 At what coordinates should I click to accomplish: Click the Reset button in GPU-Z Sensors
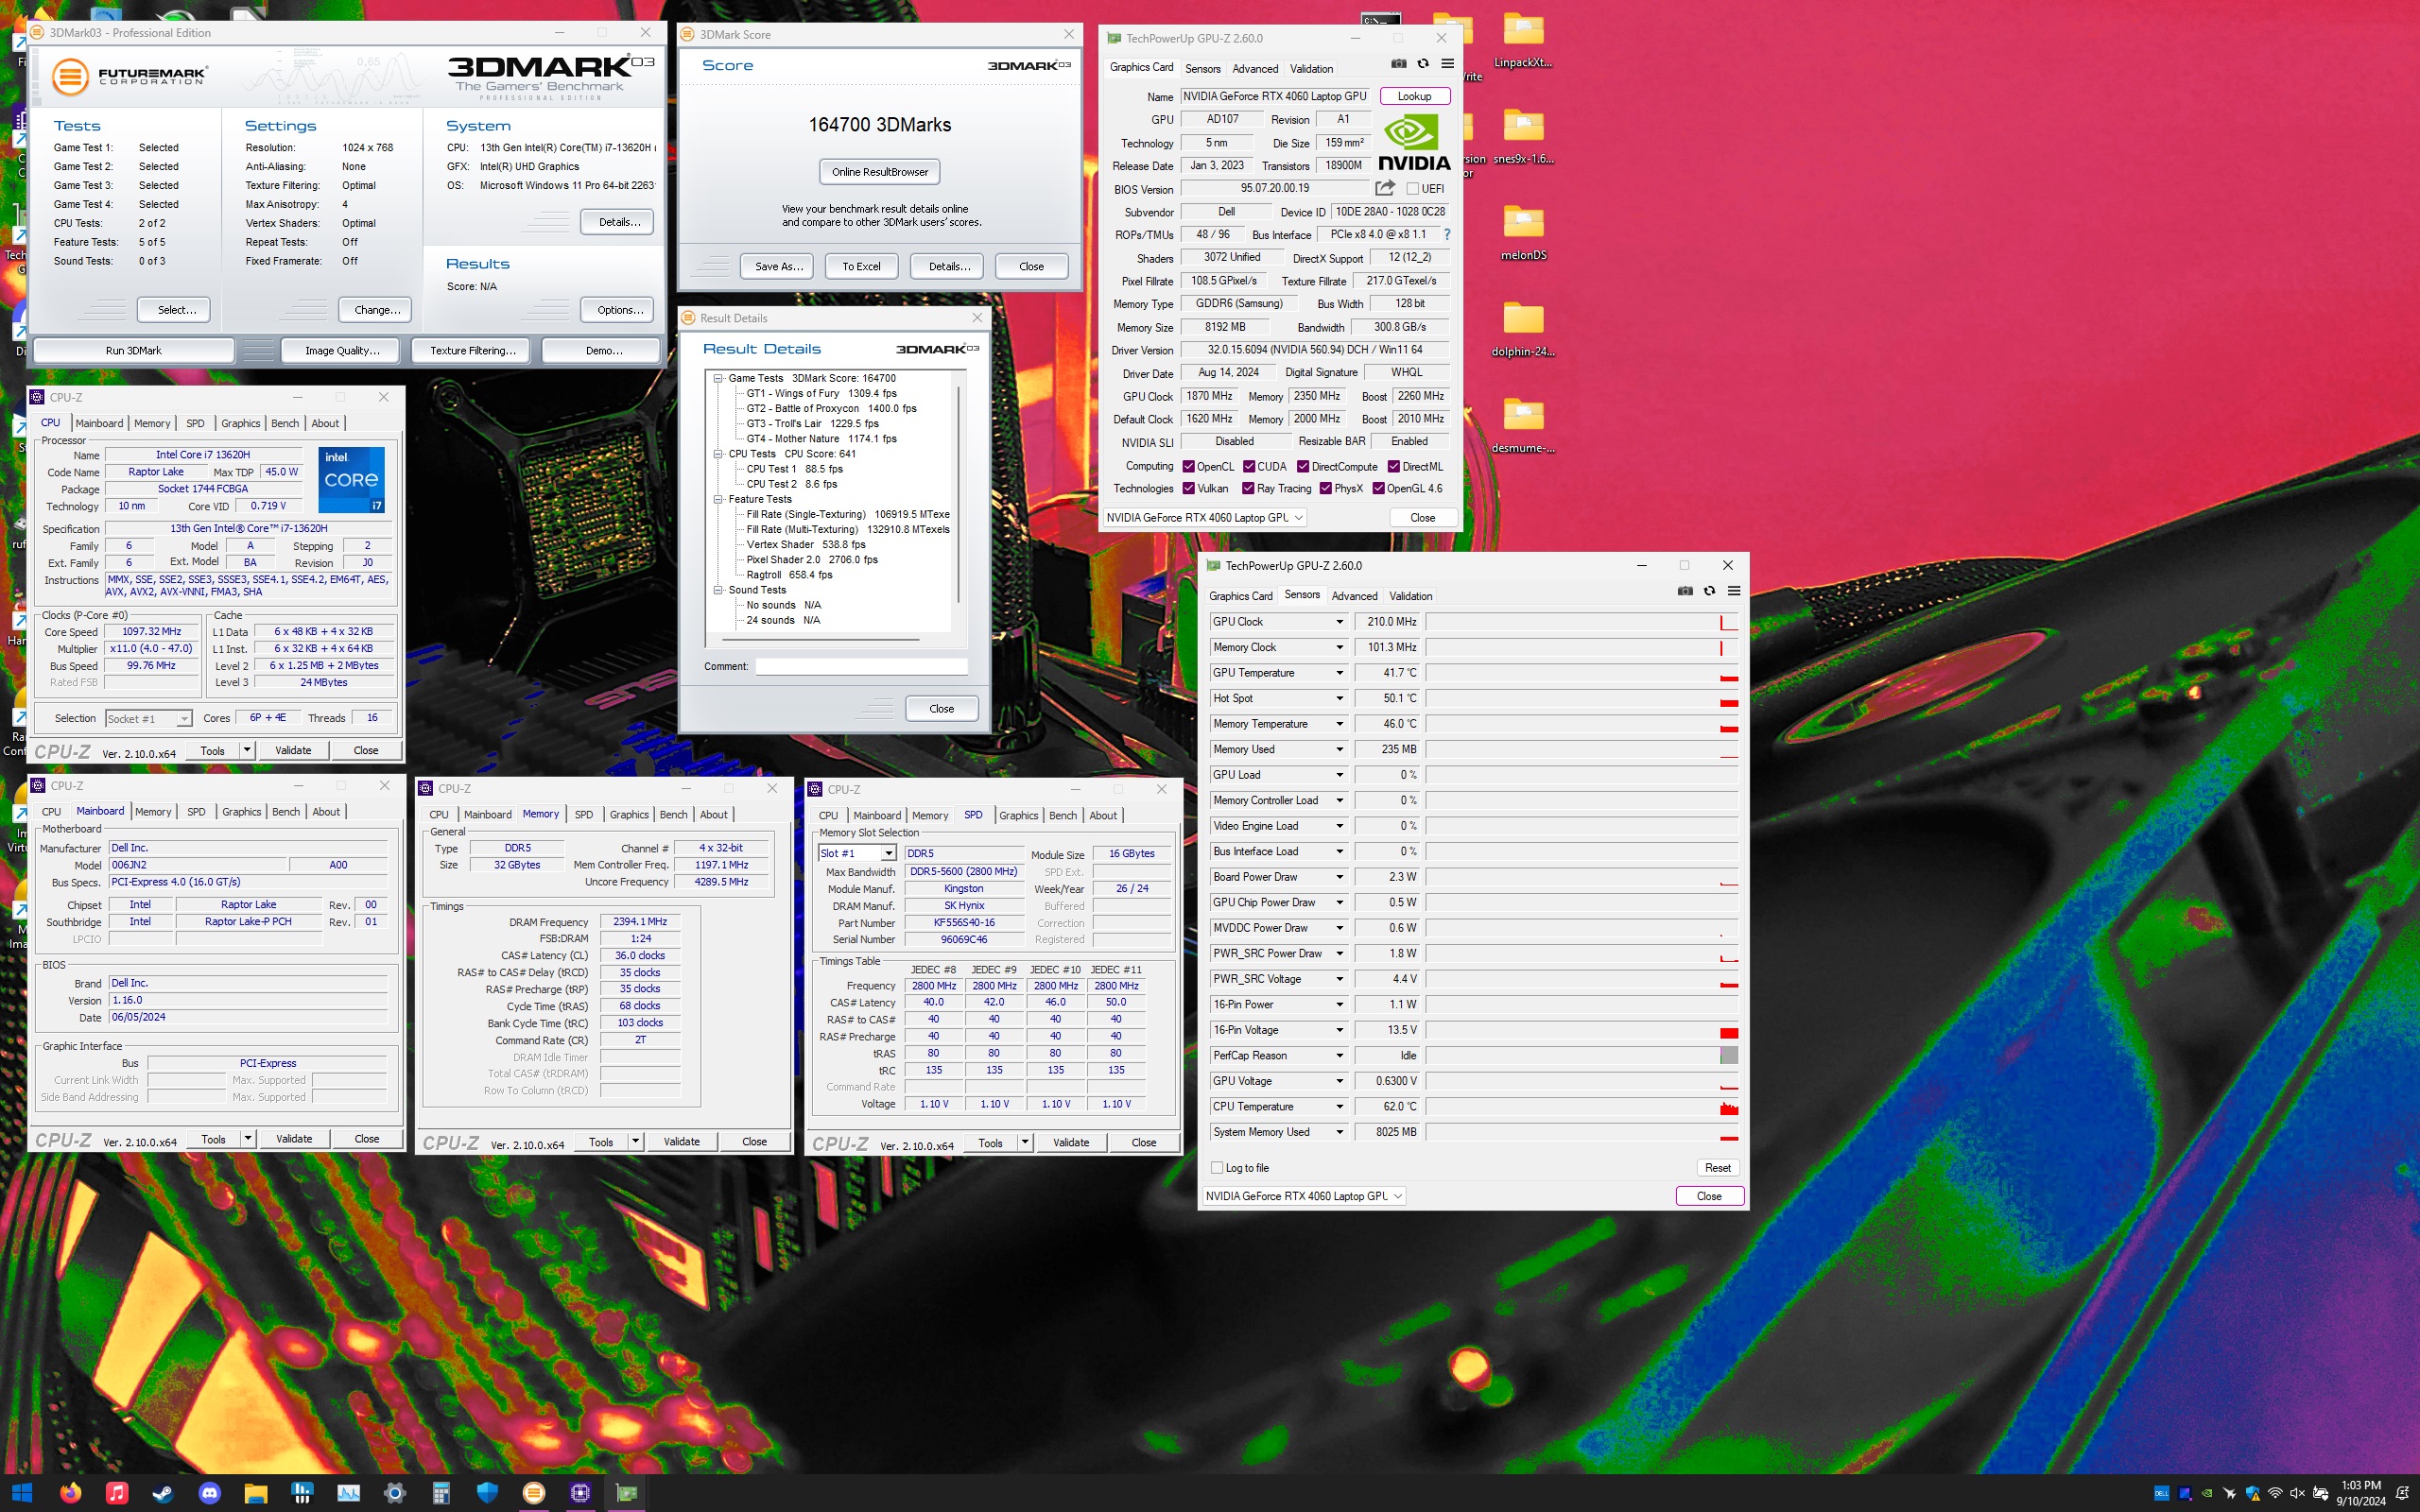point(1717,1167)
